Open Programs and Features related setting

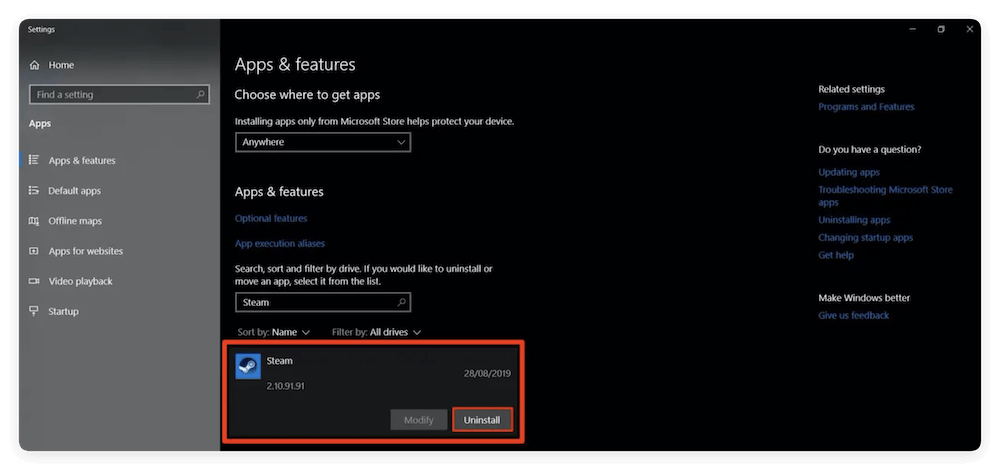point(866,107)
